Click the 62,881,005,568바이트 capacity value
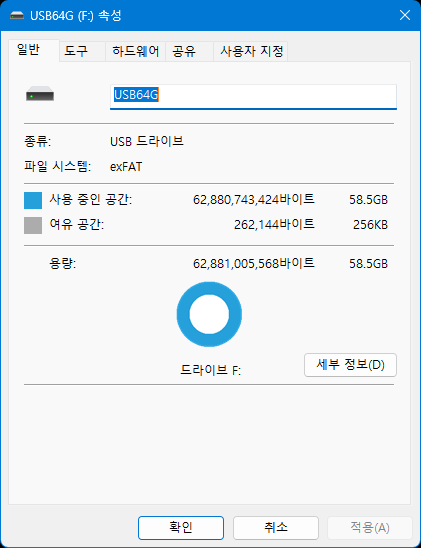 [x=254, y=264]
